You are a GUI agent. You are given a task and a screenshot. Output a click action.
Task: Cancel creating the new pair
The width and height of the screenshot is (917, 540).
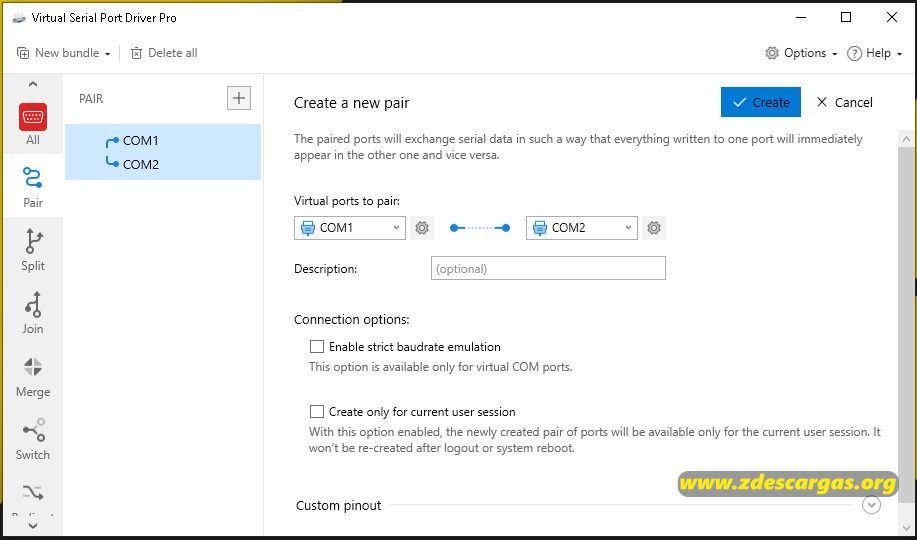pos(844,102)
